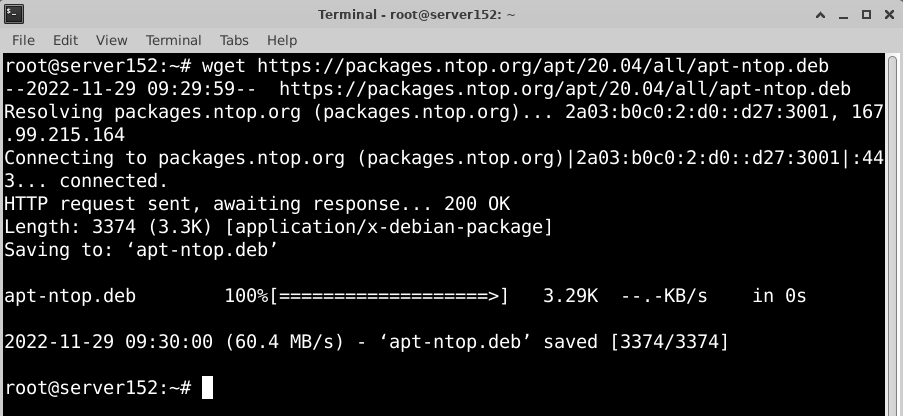Open the Edit menu
This screenshot has height=416, width=903.
[65, 40]
